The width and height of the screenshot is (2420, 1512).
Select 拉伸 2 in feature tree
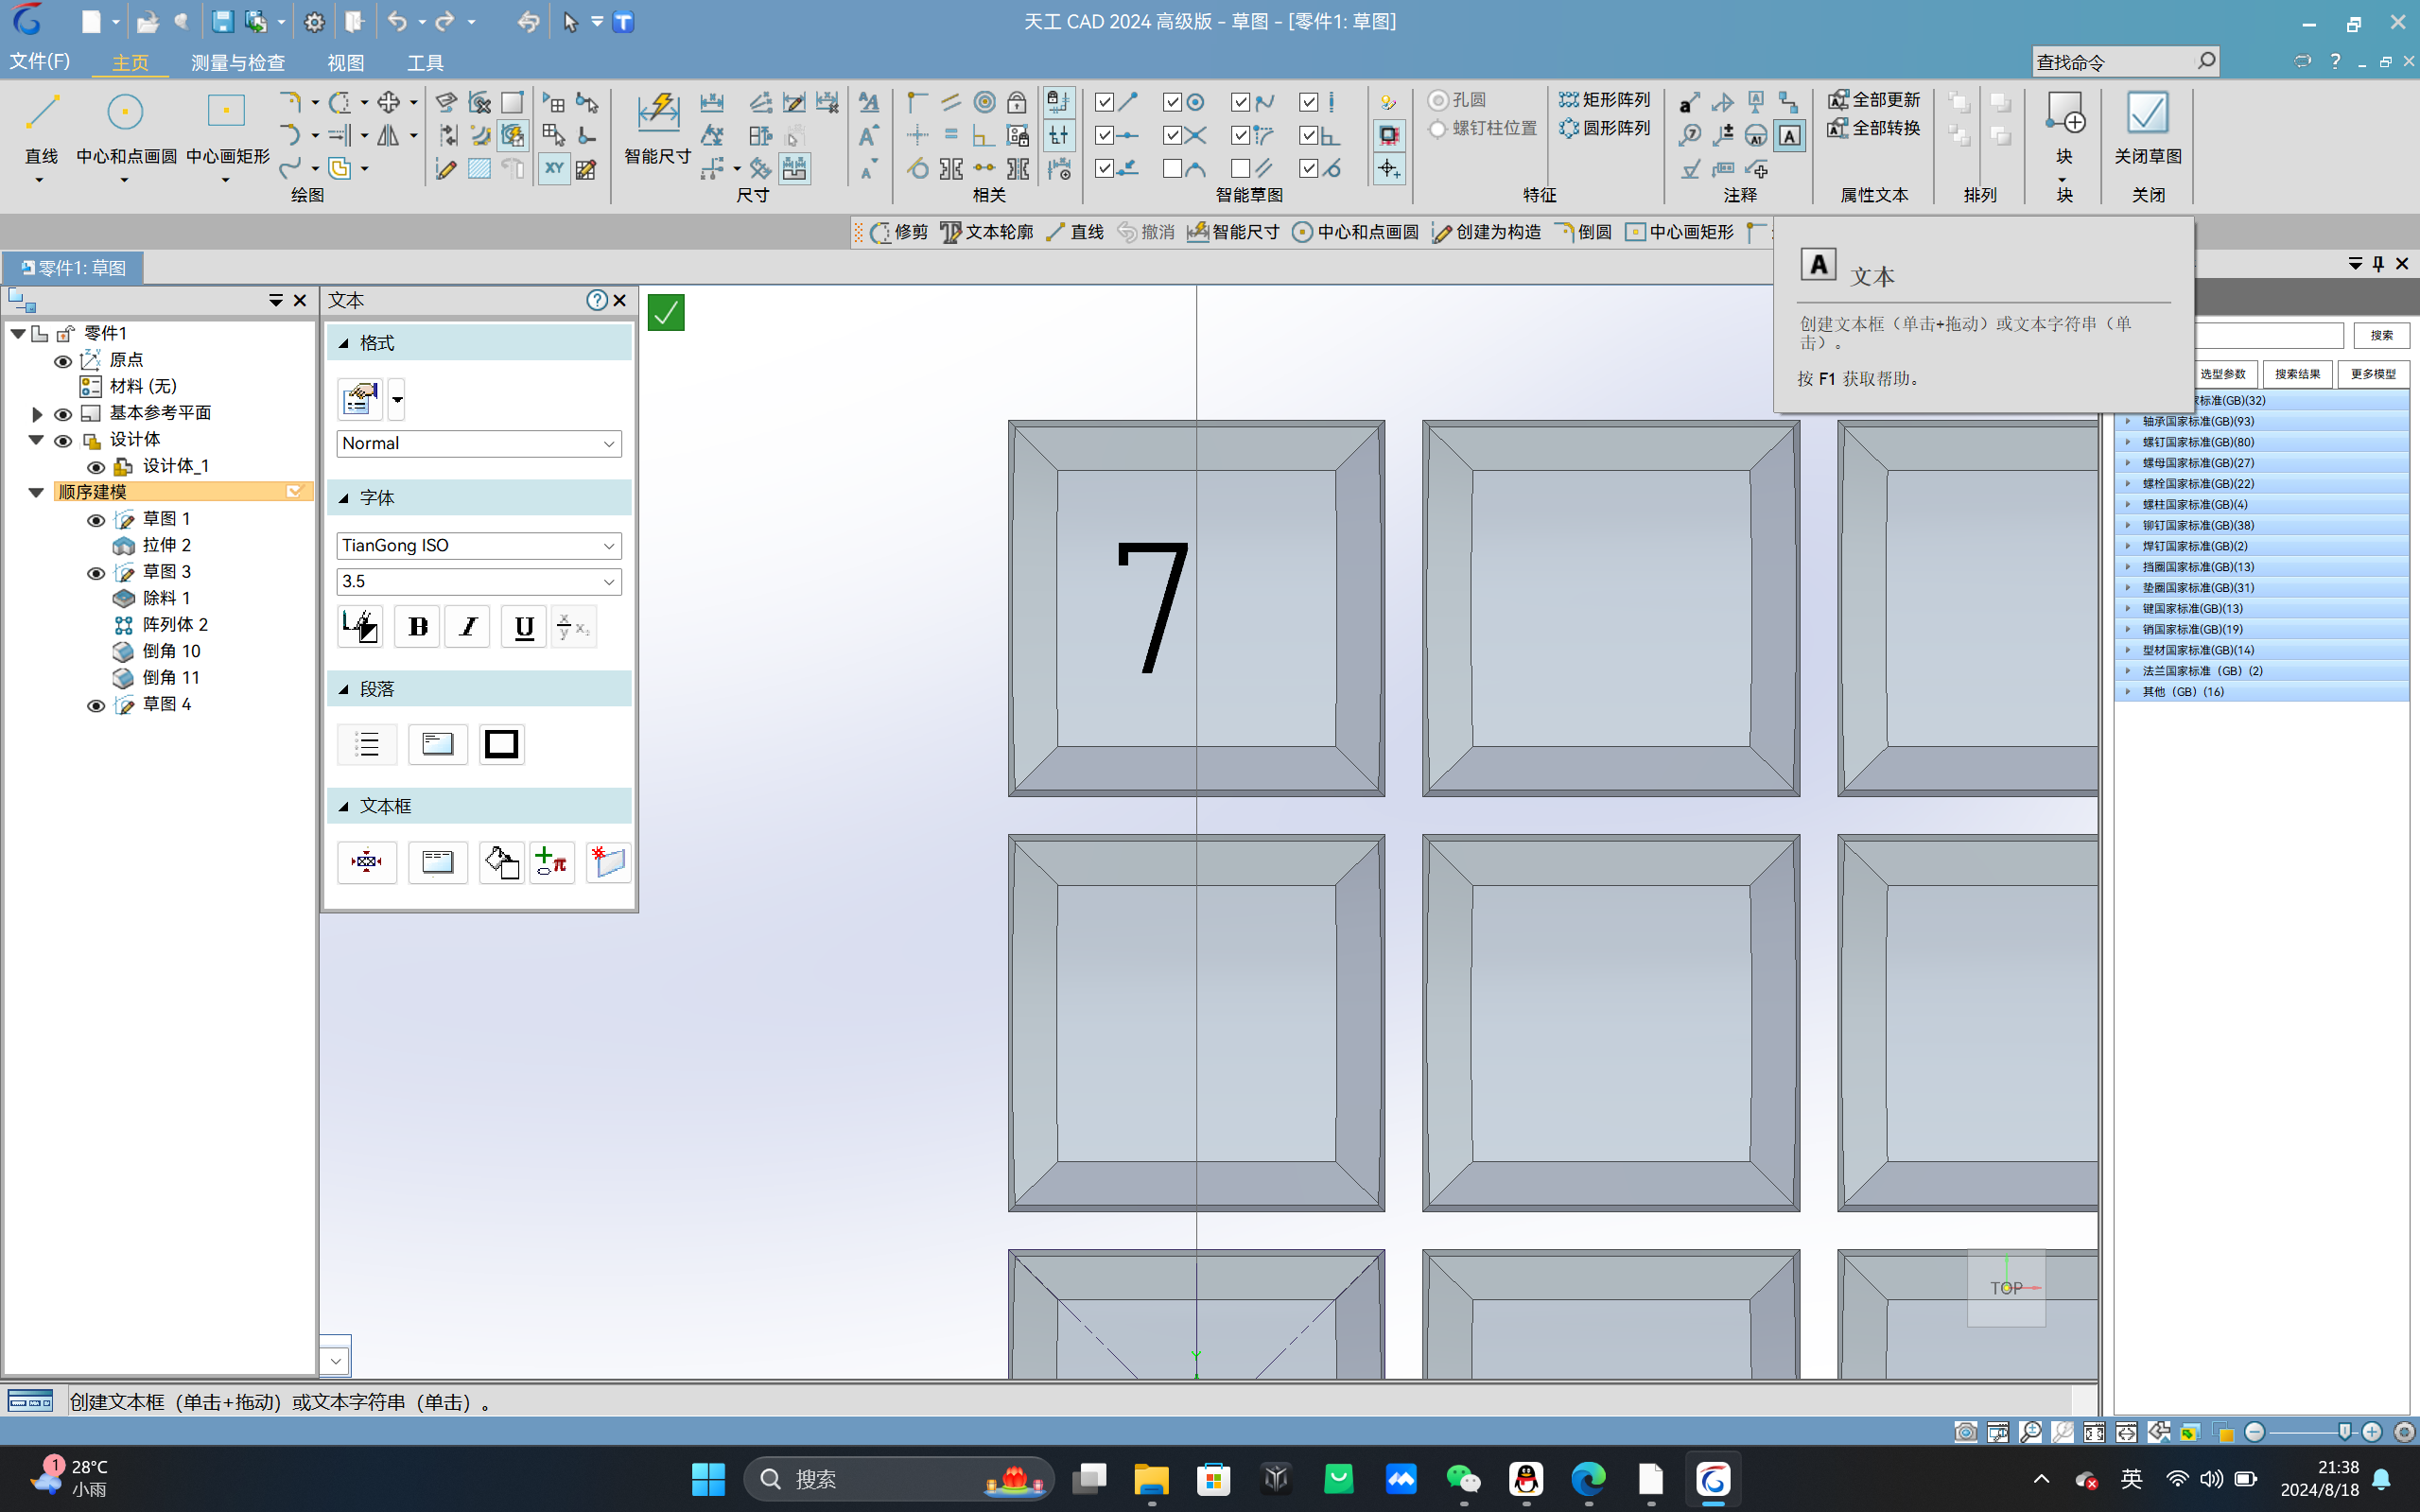(x=167, y=545)
